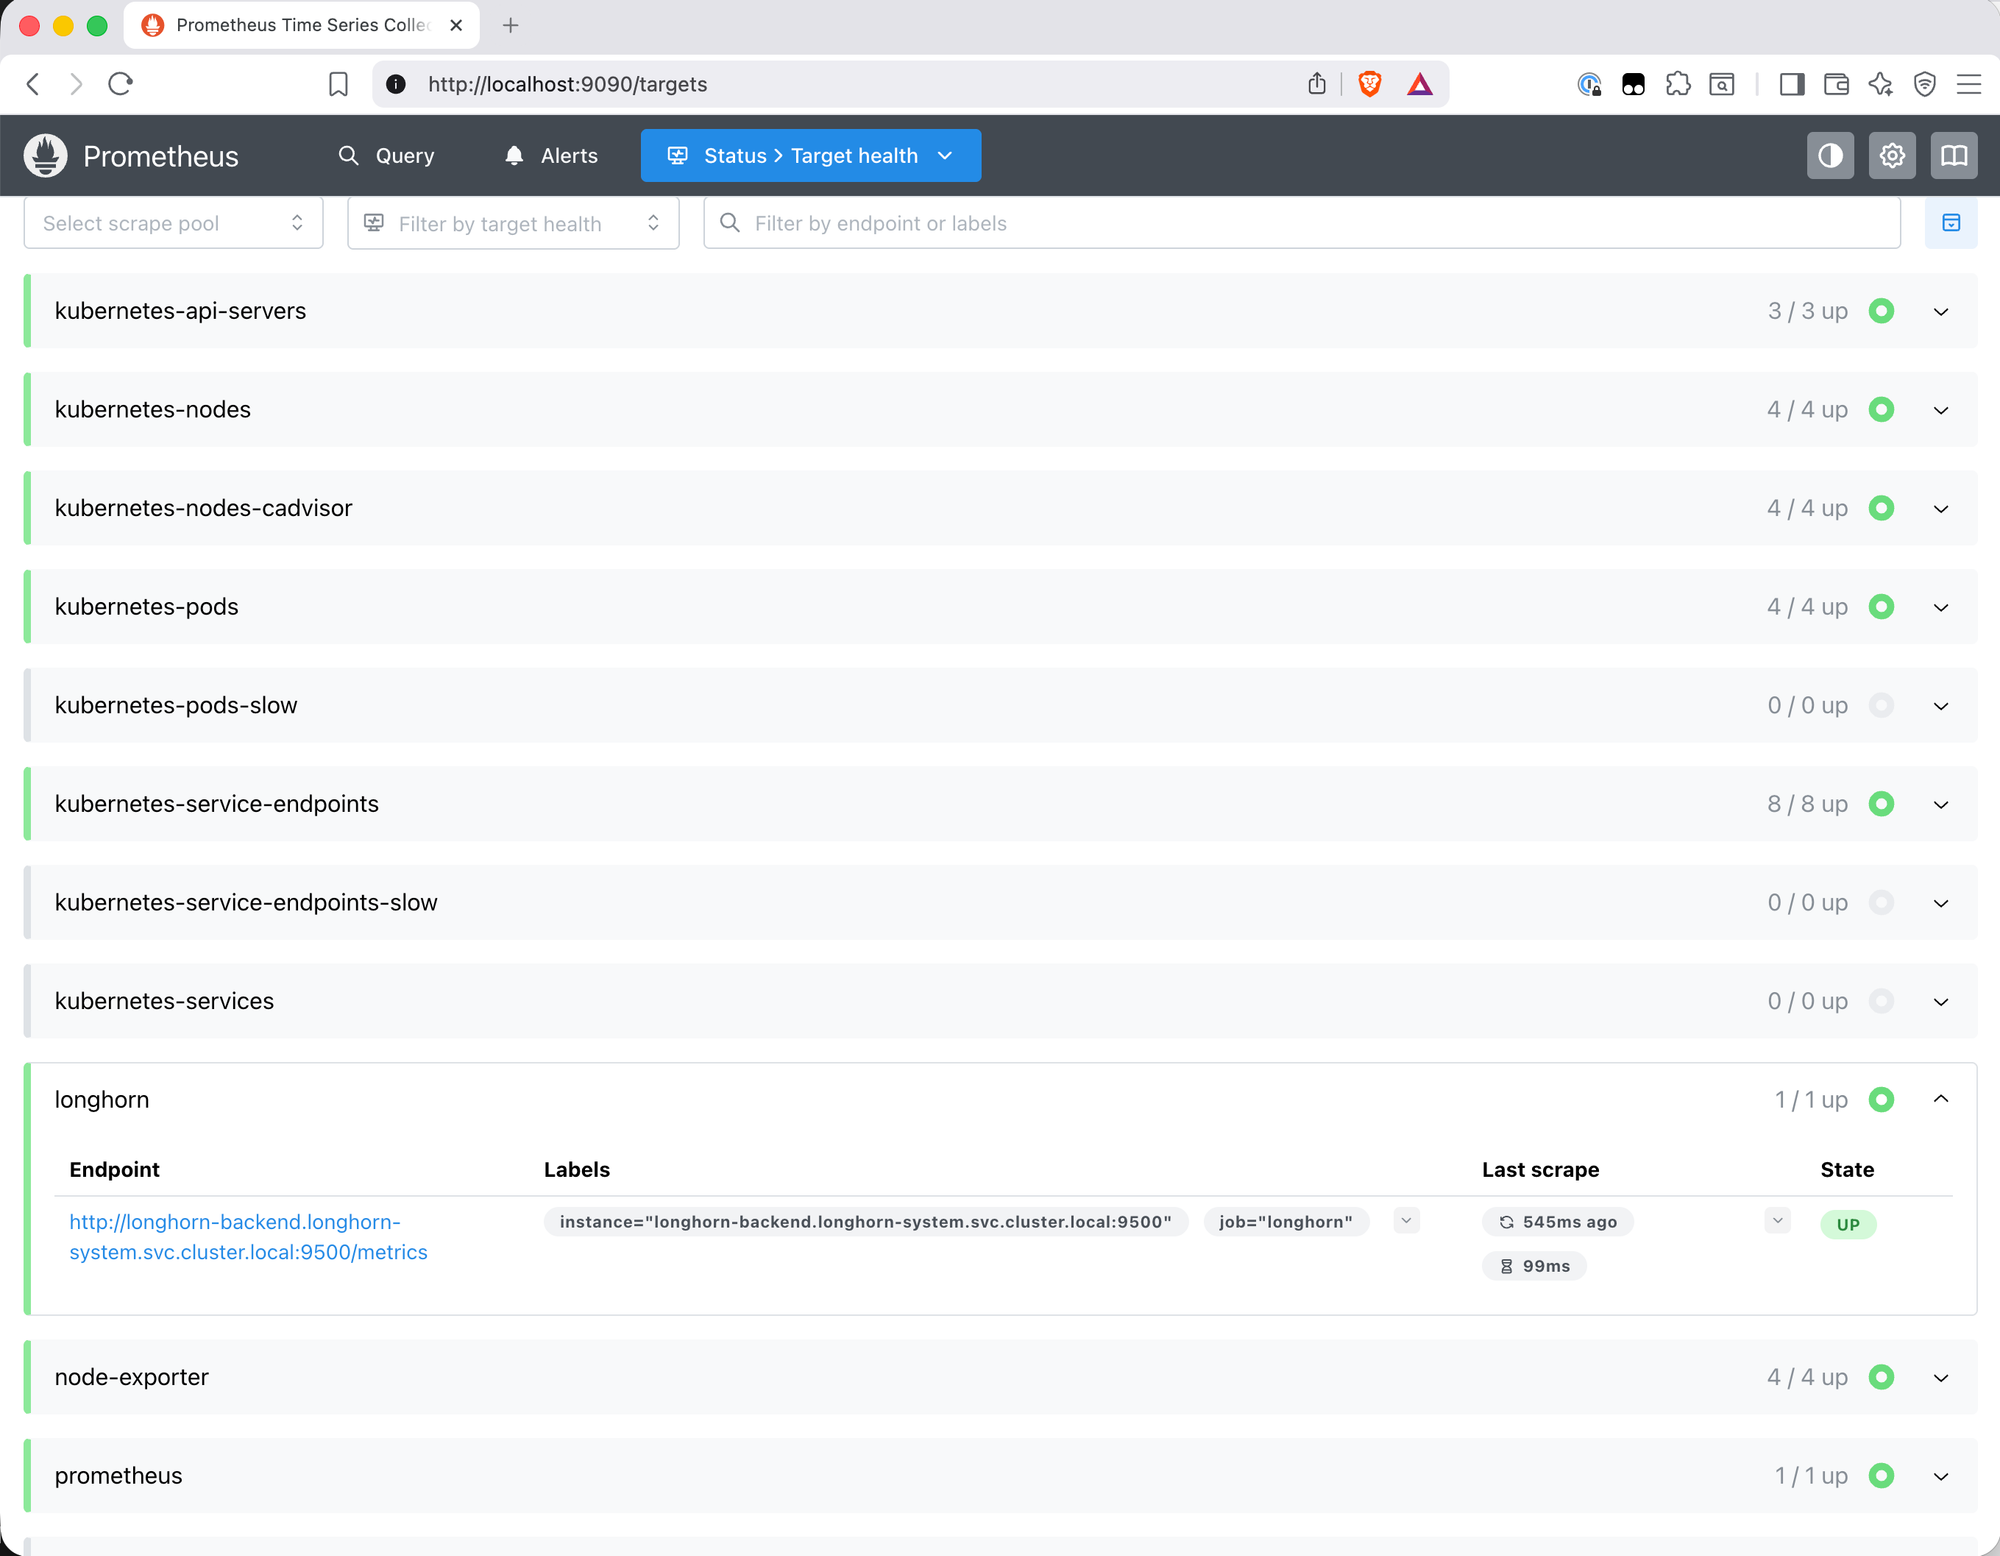Click the refresh icon on the 545ms ago chip
Image resolution: width=2000 pixels, height=1556 pixels.
point(1506,1221)
